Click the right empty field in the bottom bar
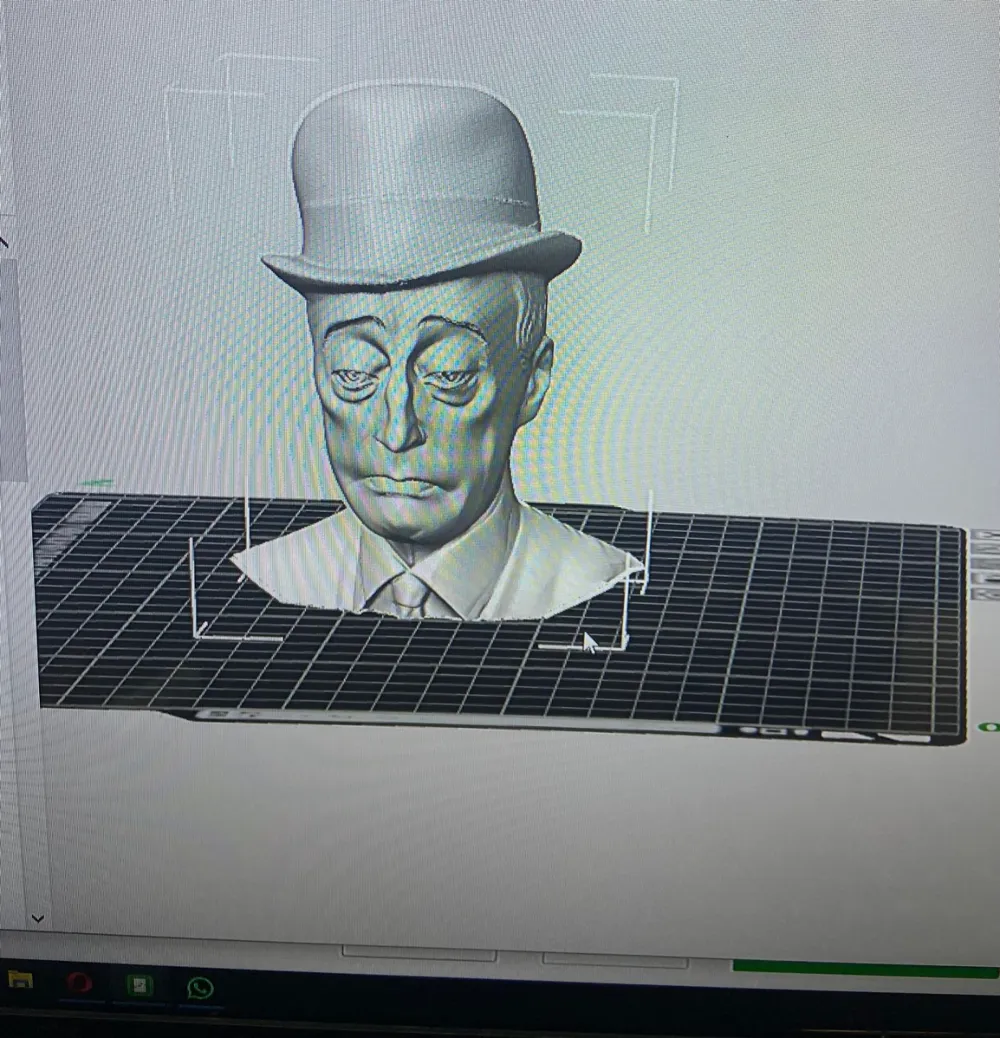The height and width of the screenshot is (1038, 1000). tap(615, 960)
